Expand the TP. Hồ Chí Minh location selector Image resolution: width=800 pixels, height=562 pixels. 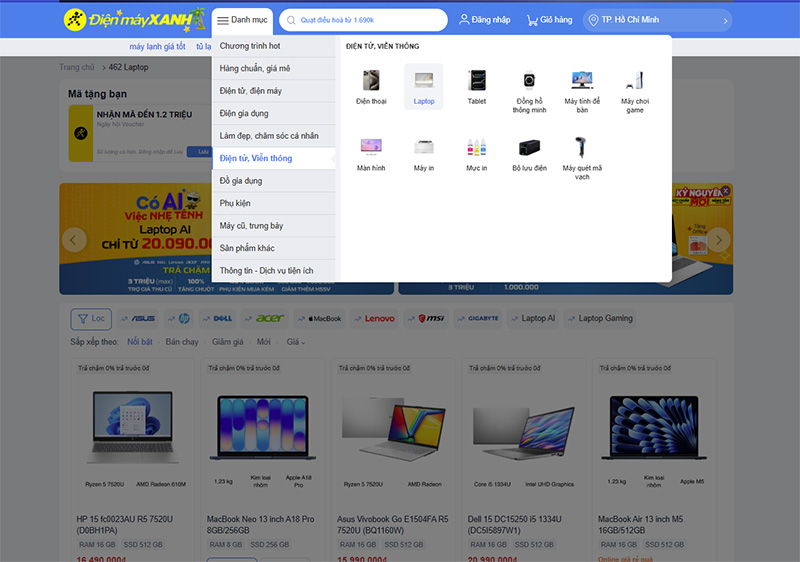(x=657, y=20)
